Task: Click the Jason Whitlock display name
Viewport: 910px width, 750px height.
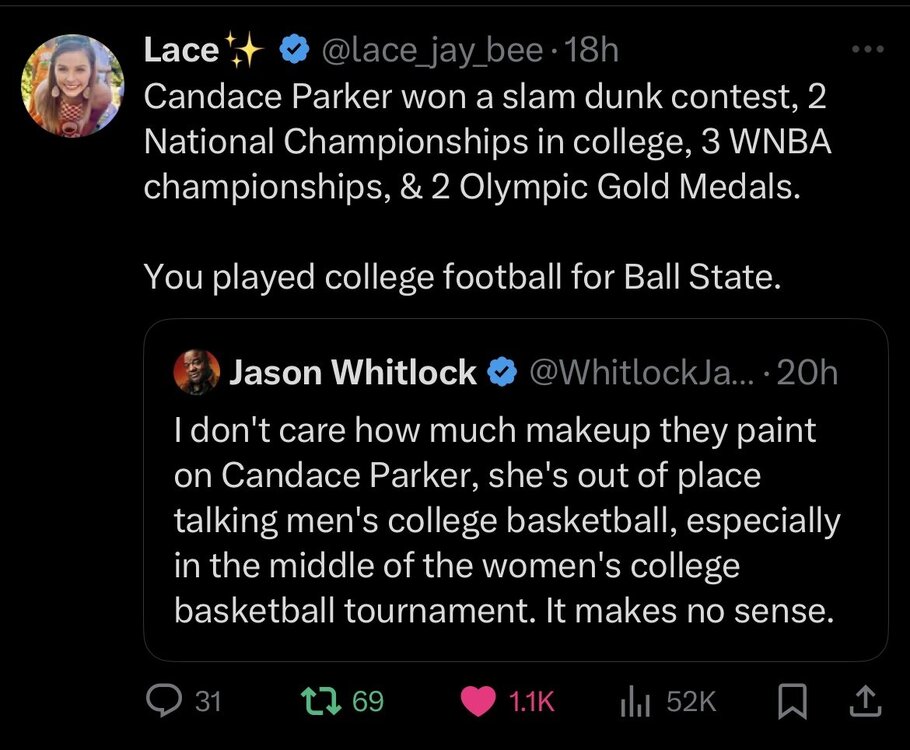Action: pyautogui.click(x=353, y=373)
